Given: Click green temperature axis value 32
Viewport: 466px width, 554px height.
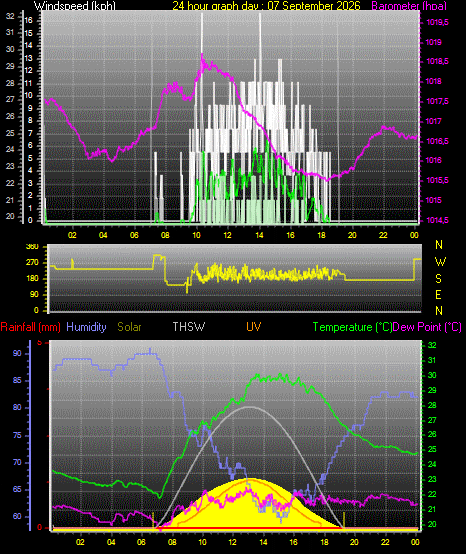Looking at the screenshot, I should pyautogui.click(x=432, y=346).
